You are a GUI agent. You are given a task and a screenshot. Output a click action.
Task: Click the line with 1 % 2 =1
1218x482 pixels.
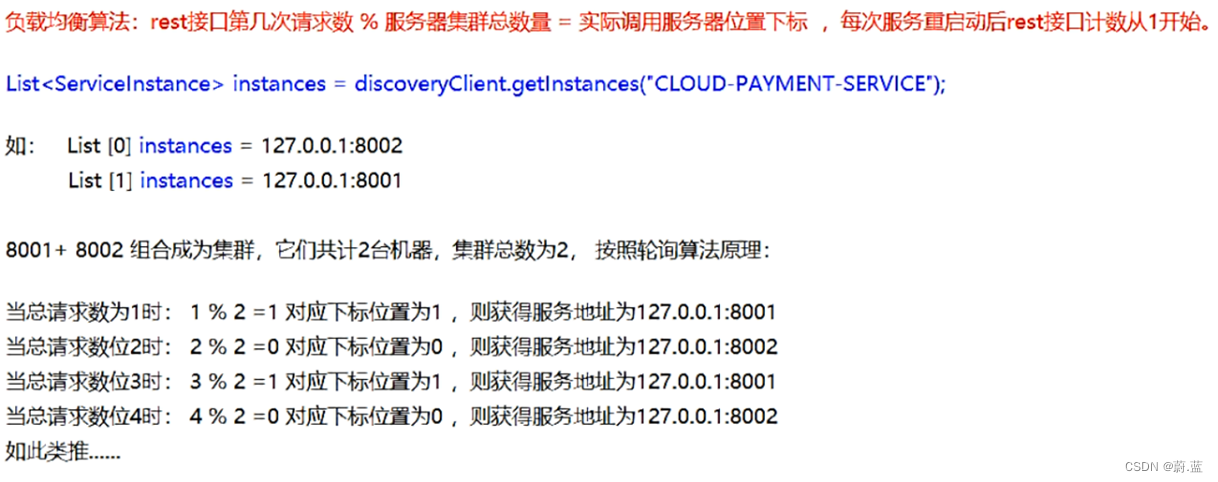click(x=391, y=313)
